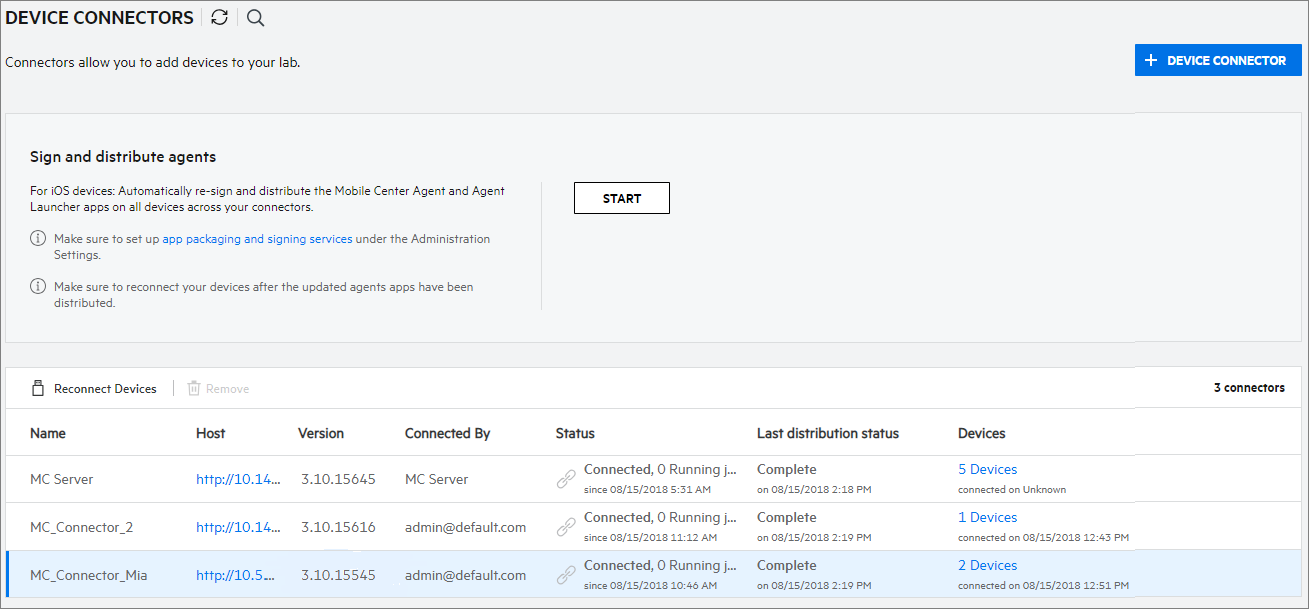Open search with the magnifier icon
1309x609 pixels.
click(x=255, y=18)
